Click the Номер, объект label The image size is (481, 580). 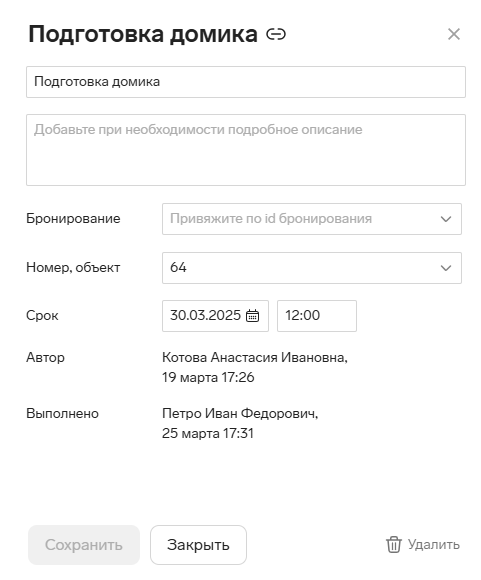point(73,267)
